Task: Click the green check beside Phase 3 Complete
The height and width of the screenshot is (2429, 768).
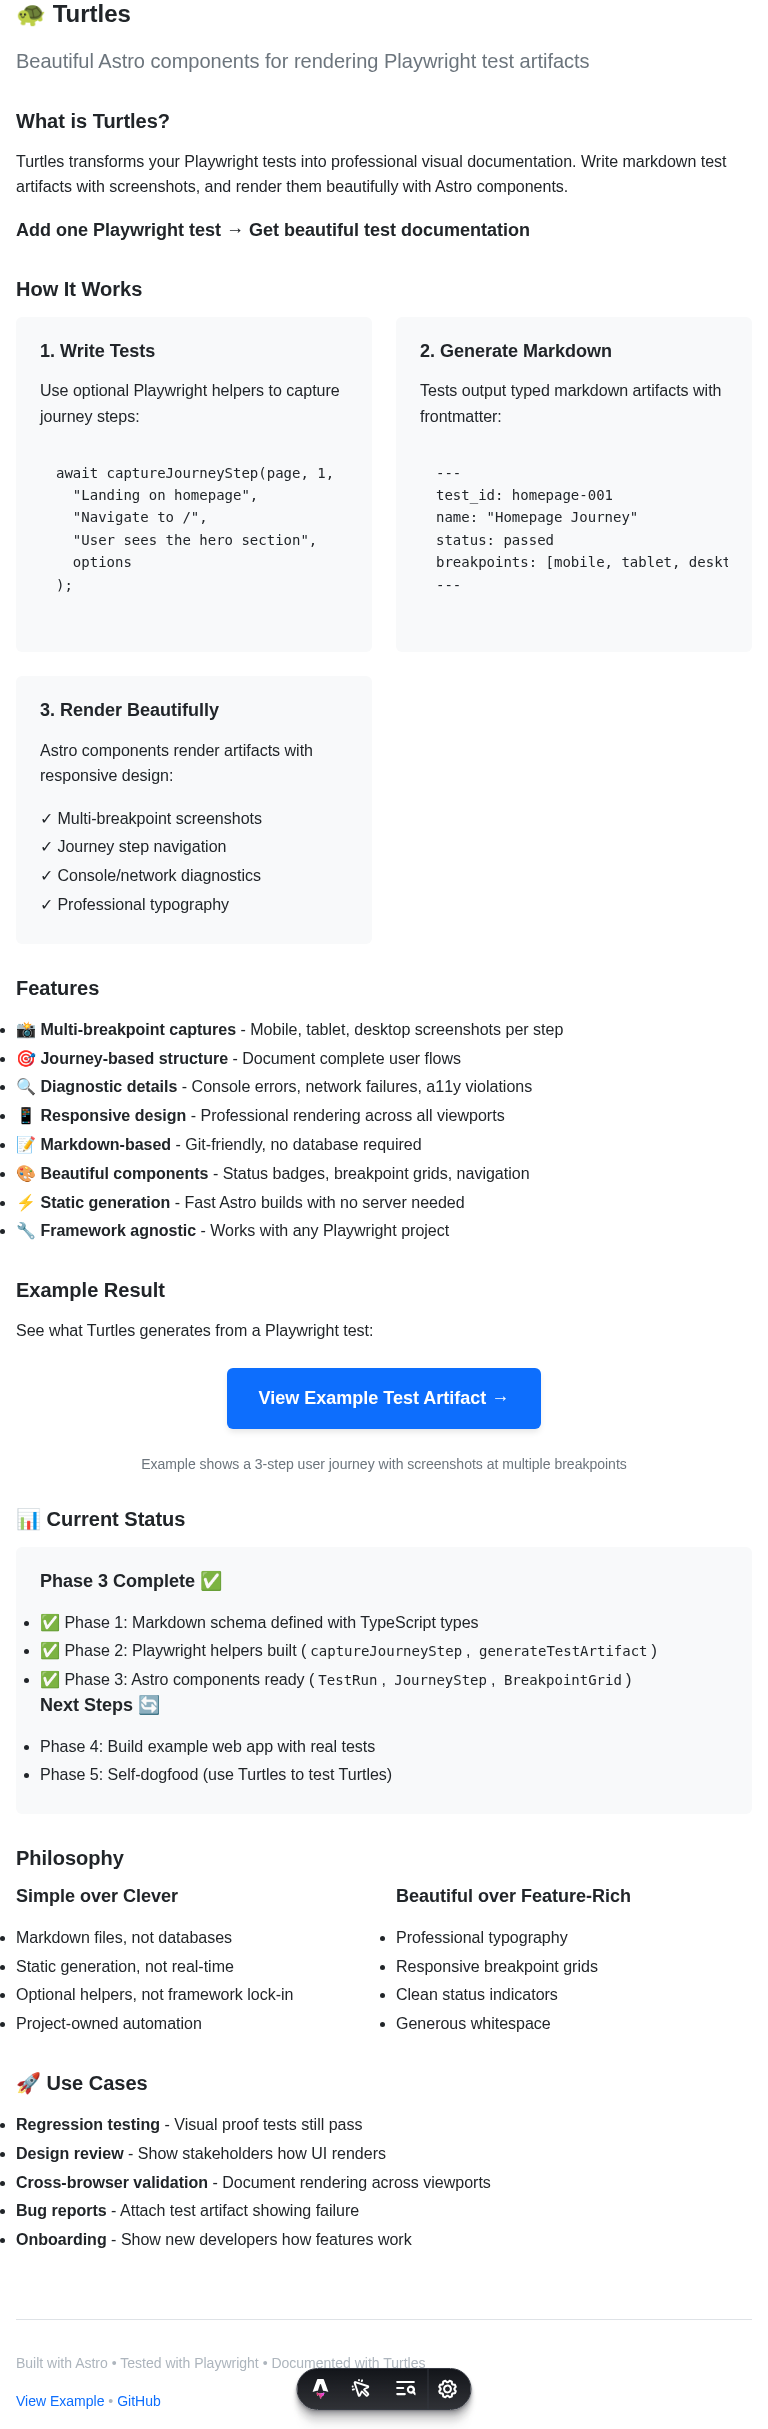Action: pos(211,1581)
